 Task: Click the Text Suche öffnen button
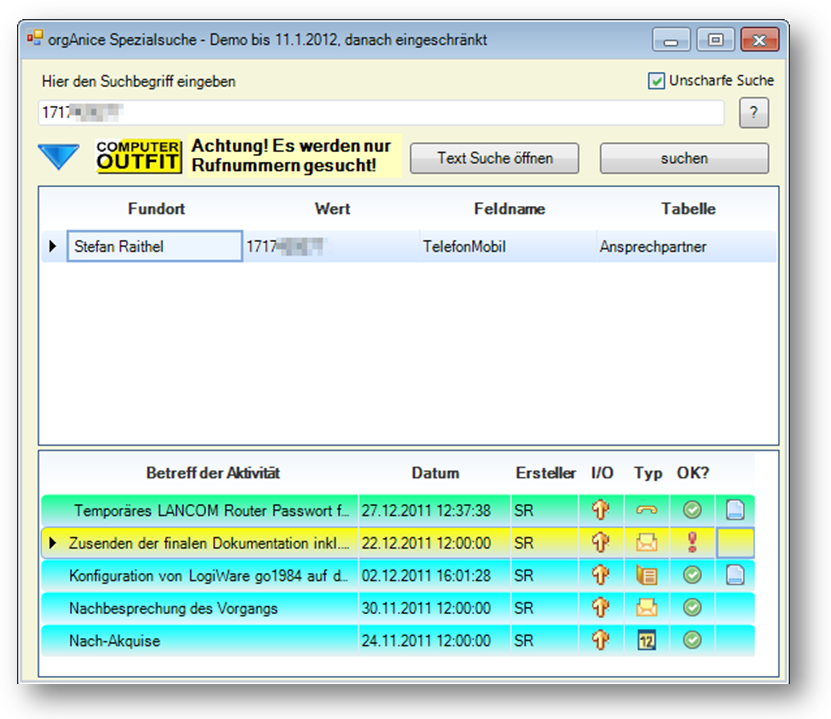(494, 158)
